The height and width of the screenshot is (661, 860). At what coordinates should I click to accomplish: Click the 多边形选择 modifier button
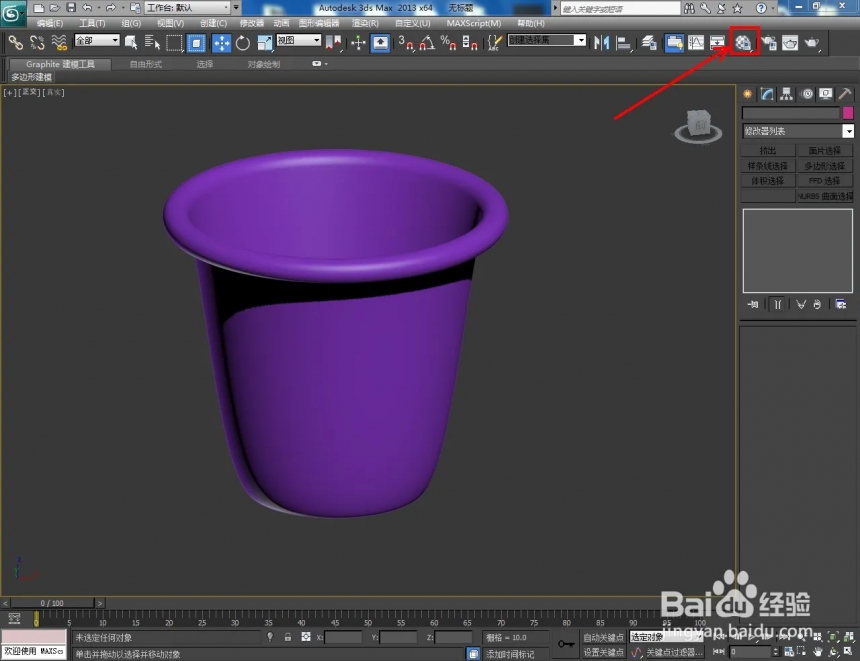824,166
